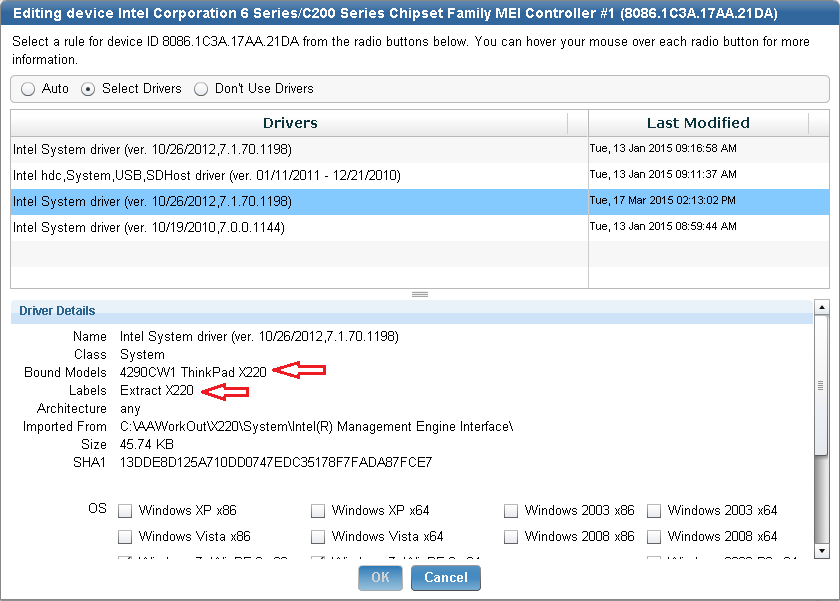Check the Windows 2003 x64 box
The width and height of the screenshot is (840, 601).
click(x=654, y=510)
